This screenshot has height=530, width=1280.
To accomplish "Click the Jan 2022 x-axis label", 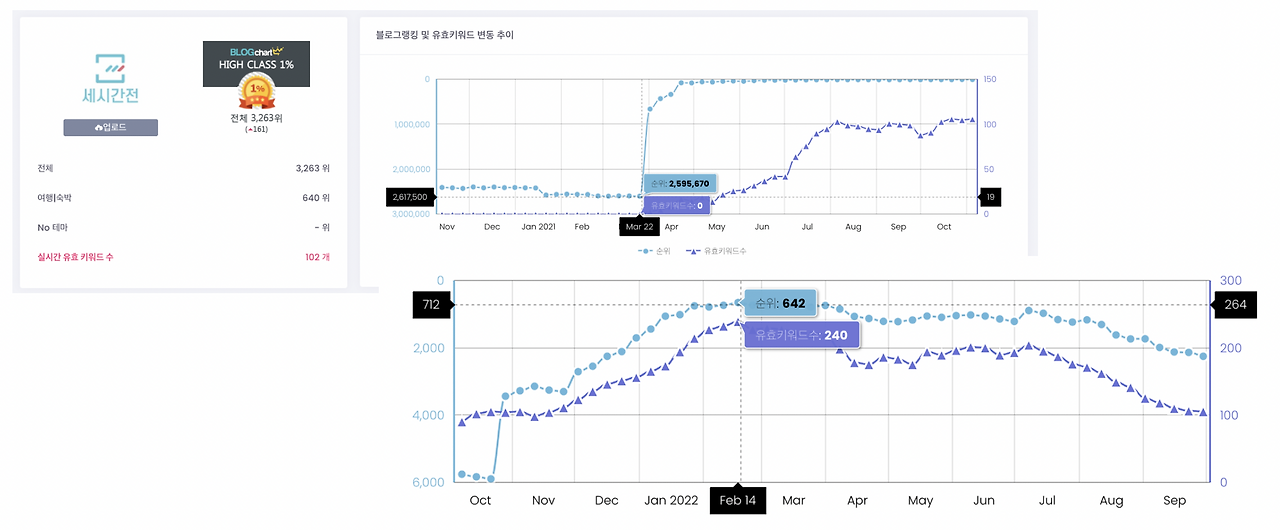I will click(671, 500).
